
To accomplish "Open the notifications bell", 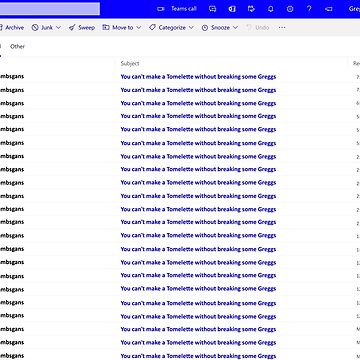I will coord(270,9).
